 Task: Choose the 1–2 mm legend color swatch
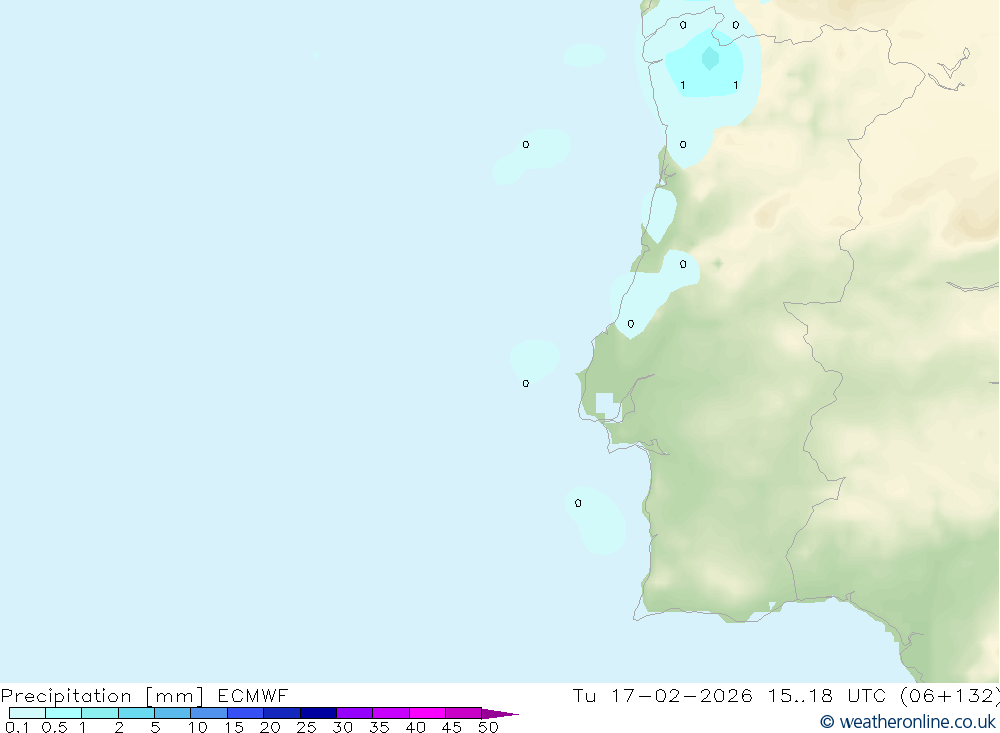[x=100, y=713]
